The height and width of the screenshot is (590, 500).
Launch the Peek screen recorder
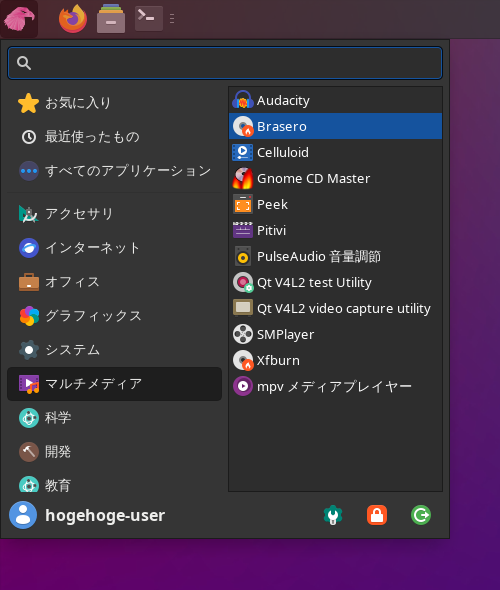[x=335, y=204]
